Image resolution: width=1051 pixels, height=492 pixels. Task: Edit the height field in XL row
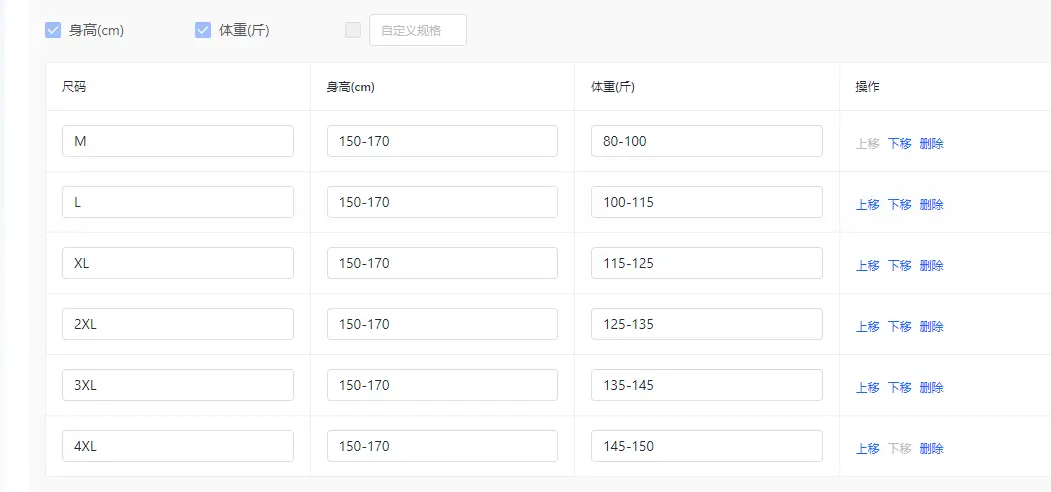tap(442, 263)
